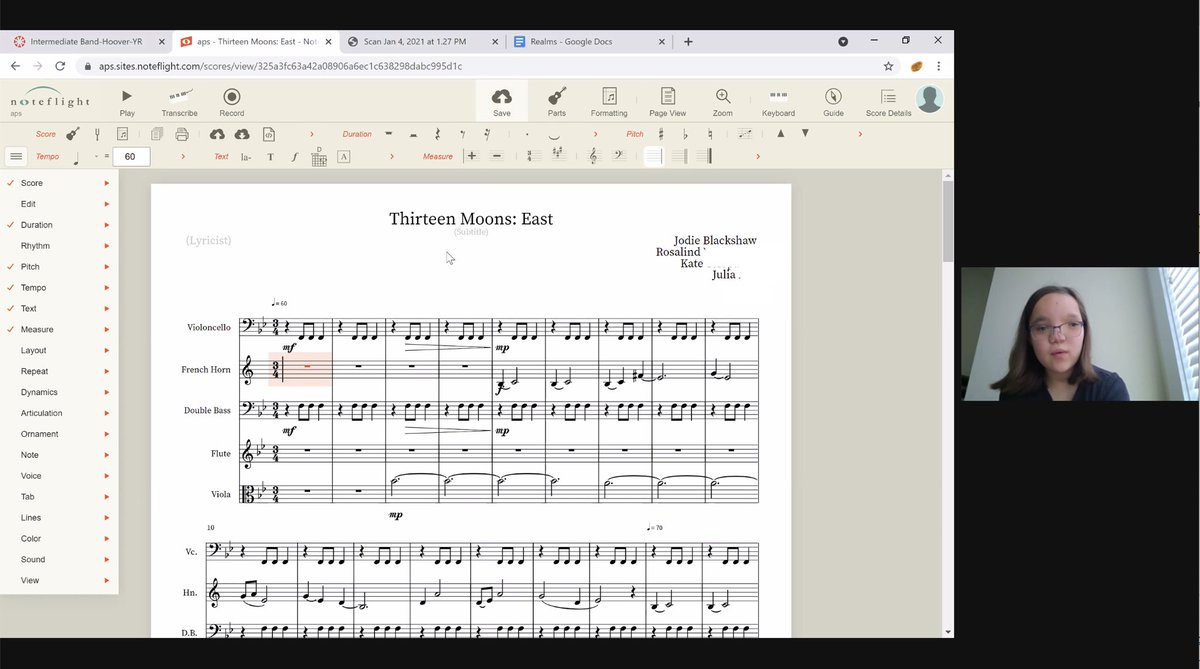Click the download cloud icon in Score palette
Image resolution: width=1200 pixels, height=669 pixels.
tap(242, 134)
